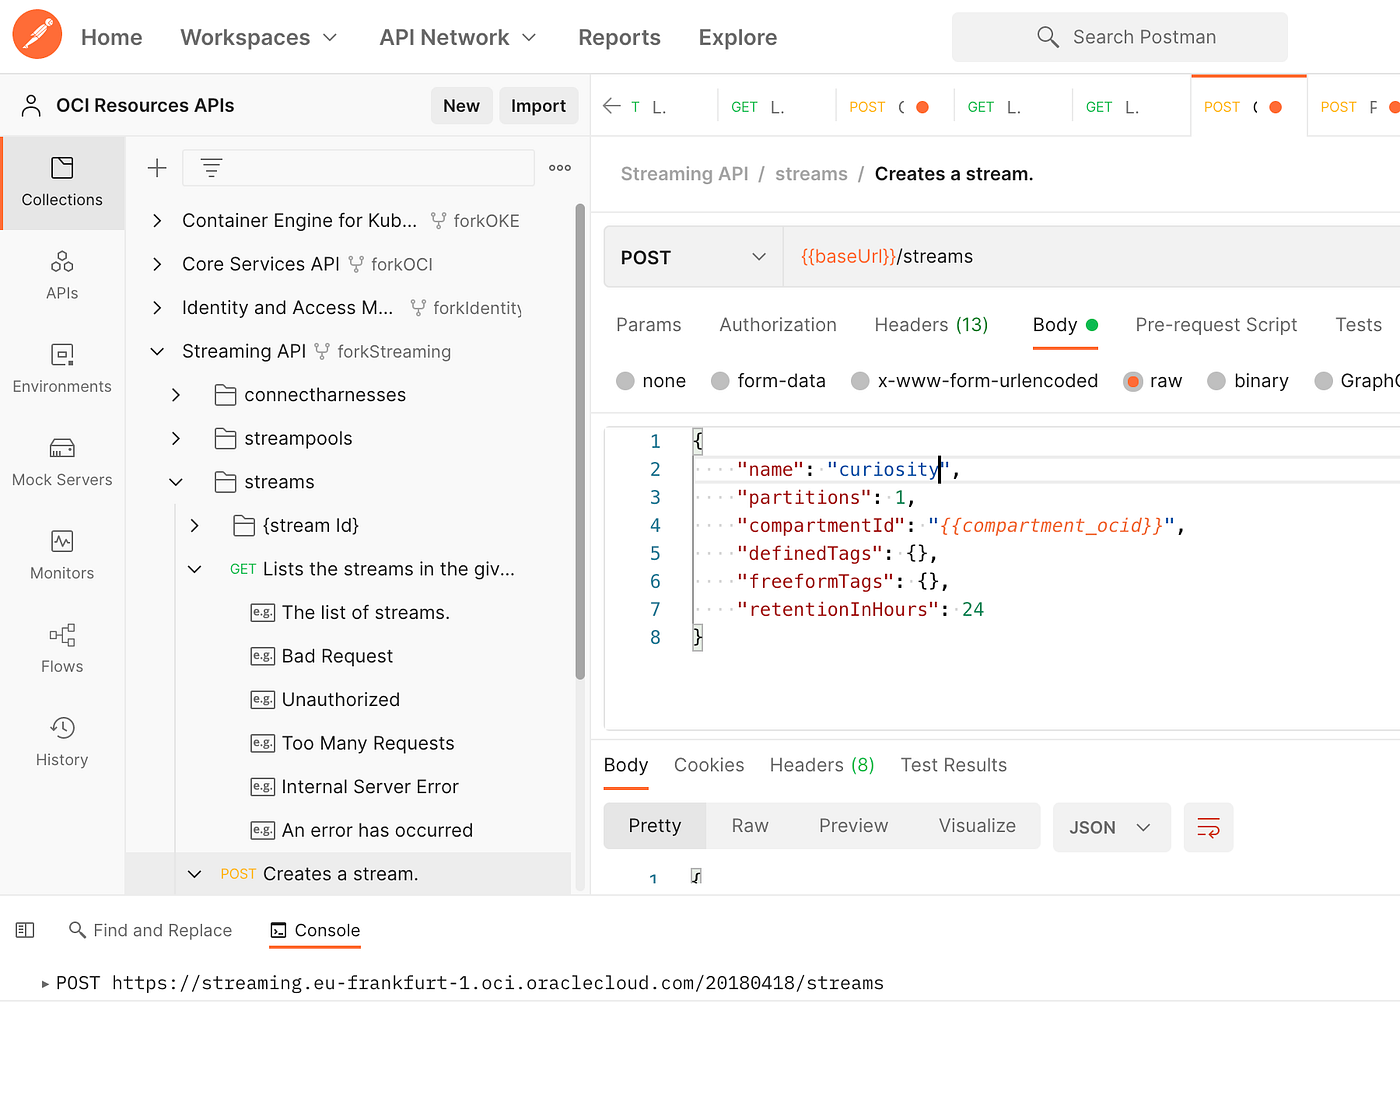Click the Import button
This screenshot has width=1400, height=1115.
tap(538, 105)
